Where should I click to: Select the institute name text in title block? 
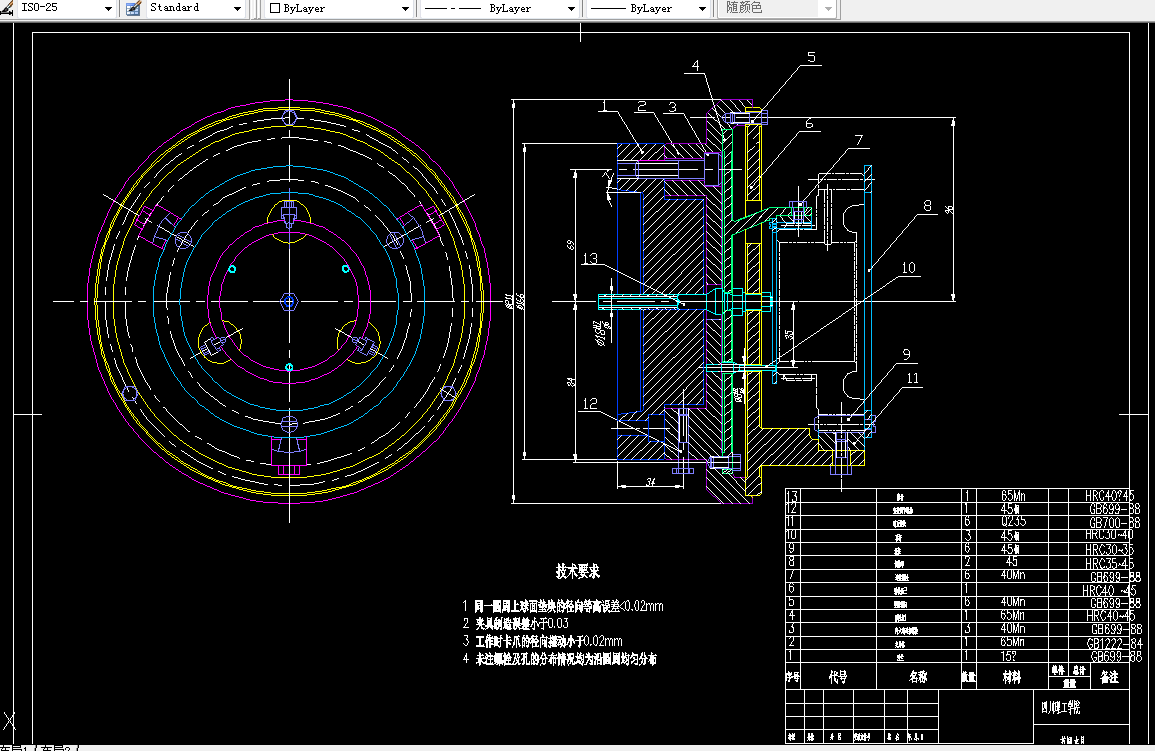[x=1060, y=708]
